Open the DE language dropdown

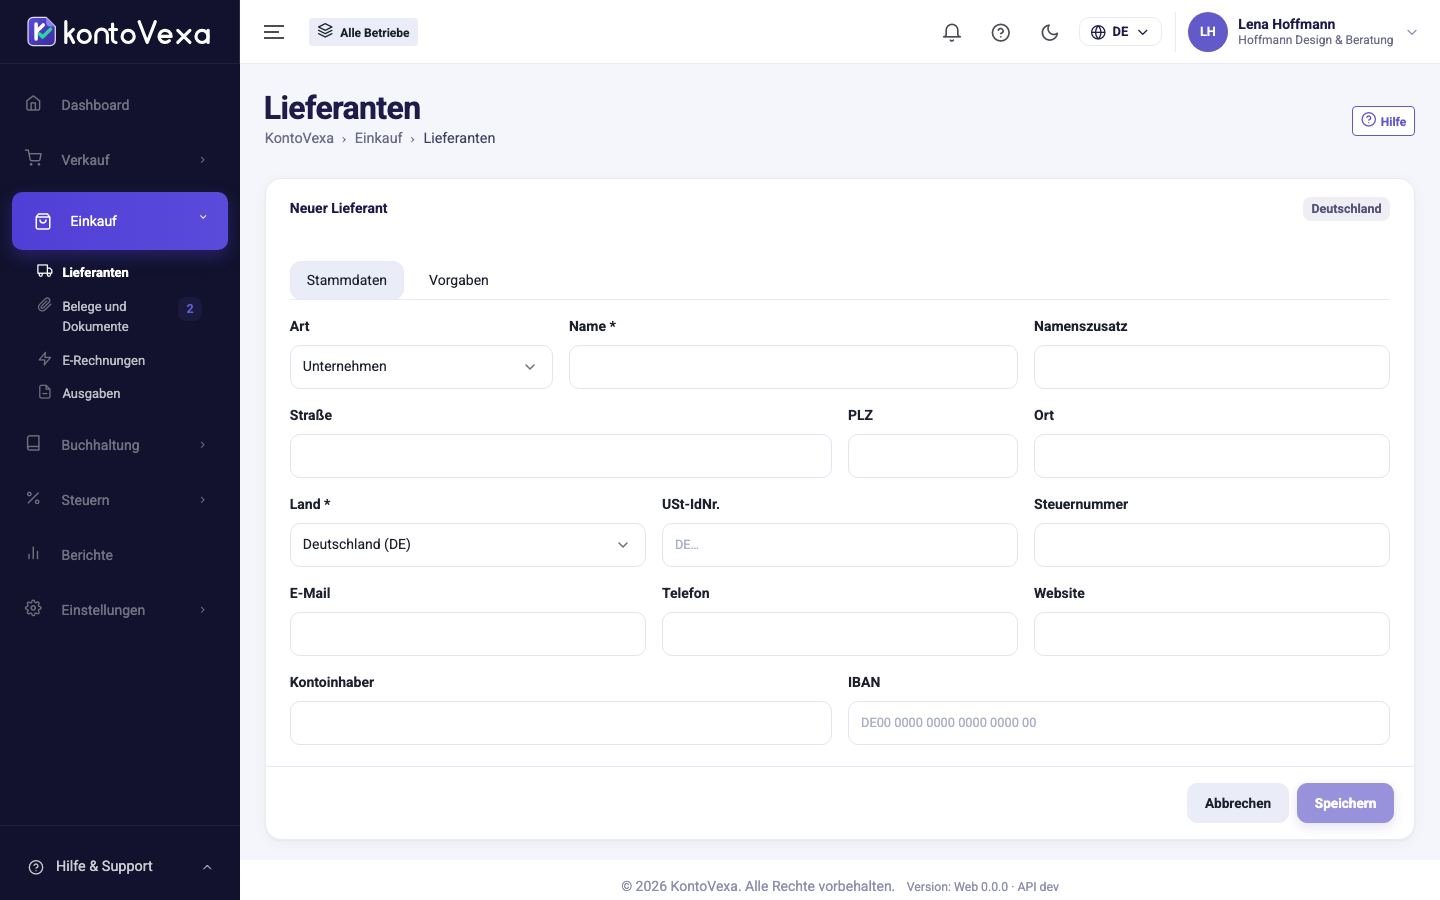pyautogui.click(x=1120, y=32)
